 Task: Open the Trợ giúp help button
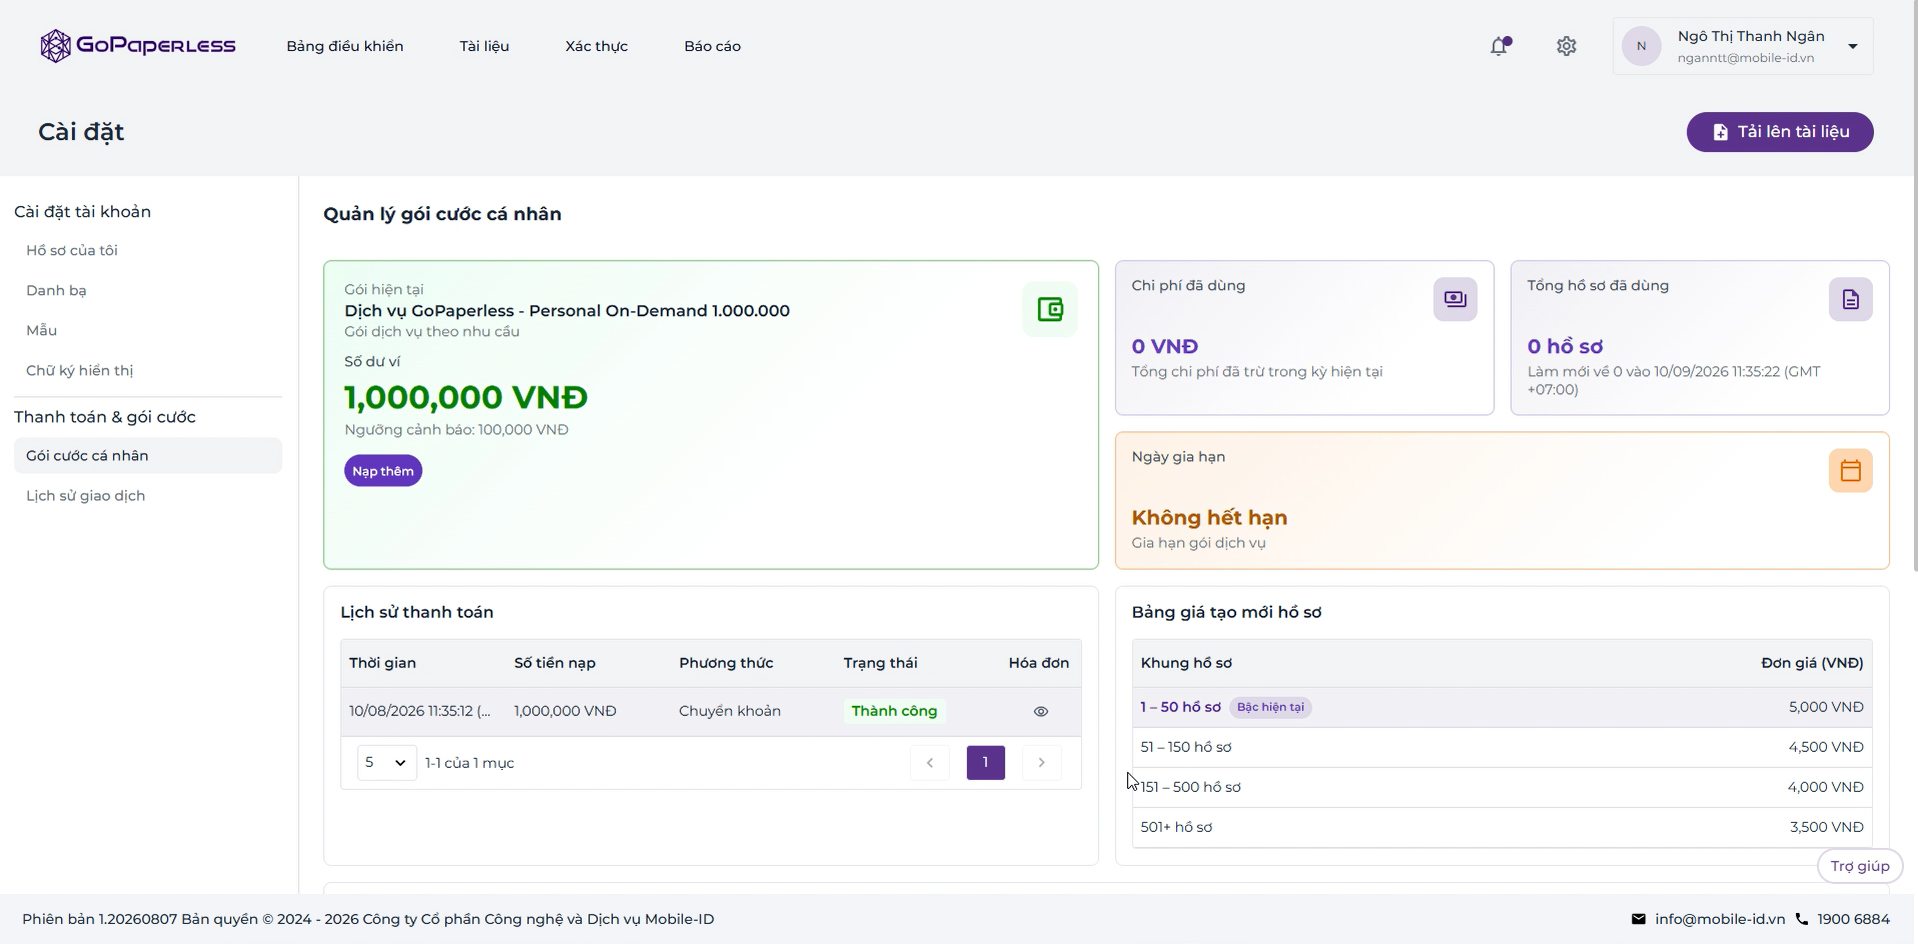coord(1859,866)
